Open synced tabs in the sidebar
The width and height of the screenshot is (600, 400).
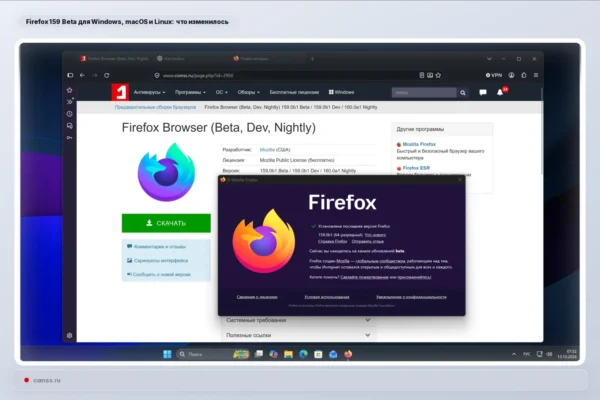click(x=70, y=126)
